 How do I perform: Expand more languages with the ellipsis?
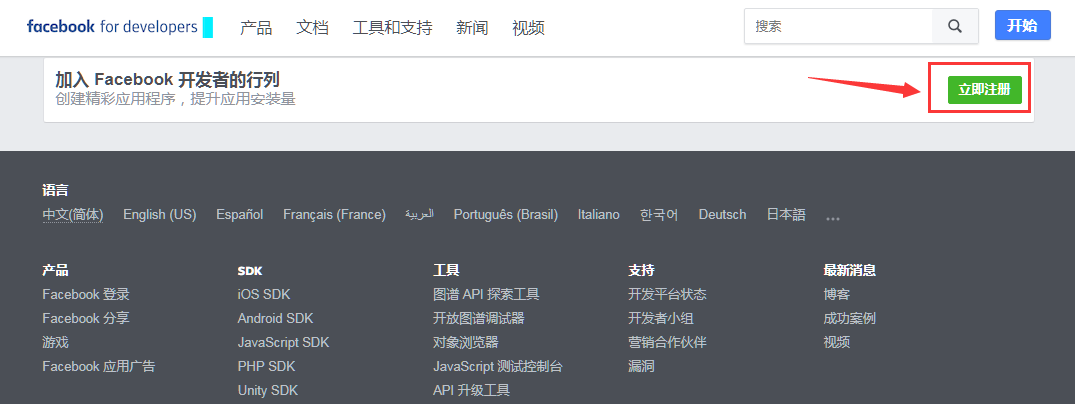833,218
